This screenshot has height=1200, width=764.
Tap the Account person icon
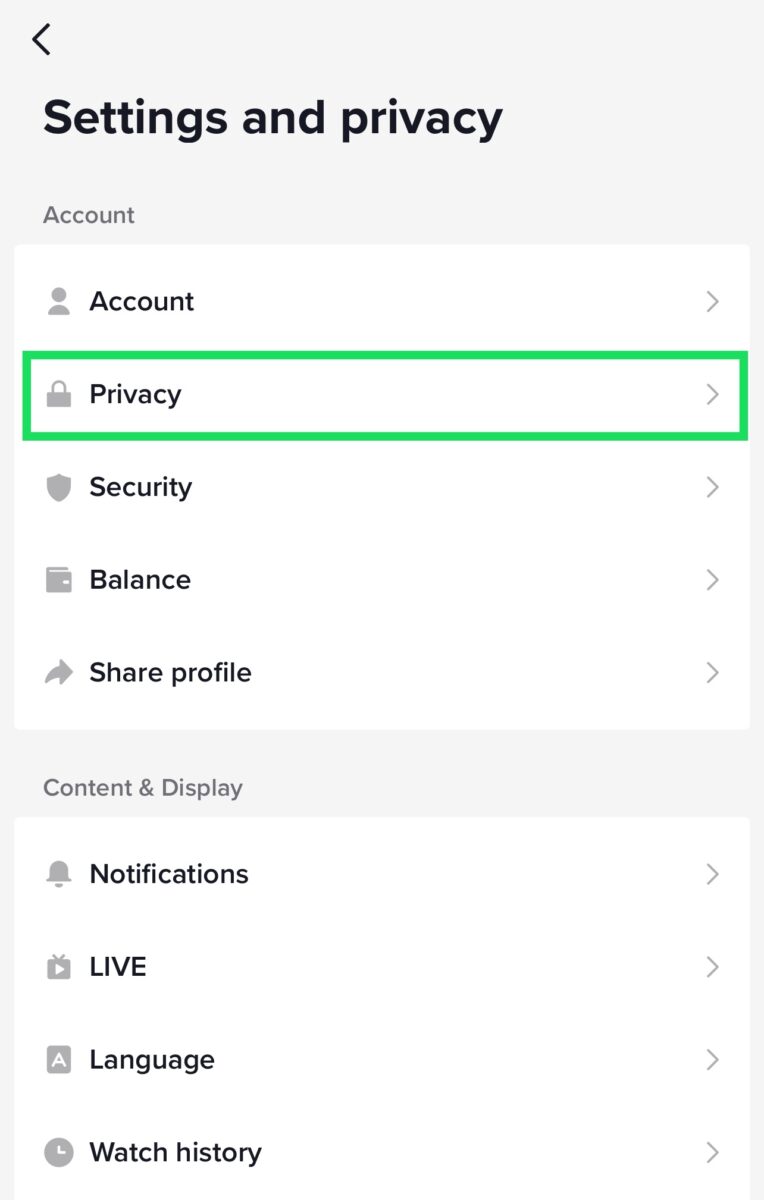[59, 302]
